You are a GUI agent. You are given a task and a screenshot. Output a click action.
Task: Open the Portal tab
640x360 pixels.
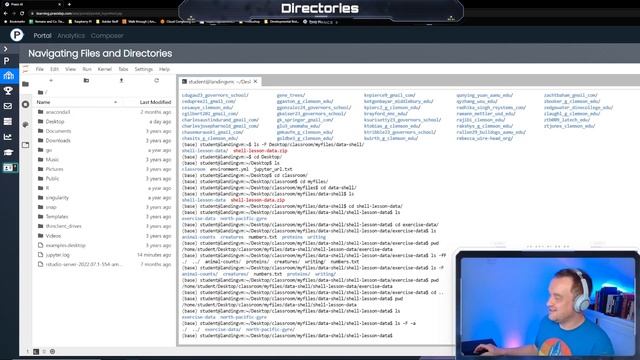[42, 36]
